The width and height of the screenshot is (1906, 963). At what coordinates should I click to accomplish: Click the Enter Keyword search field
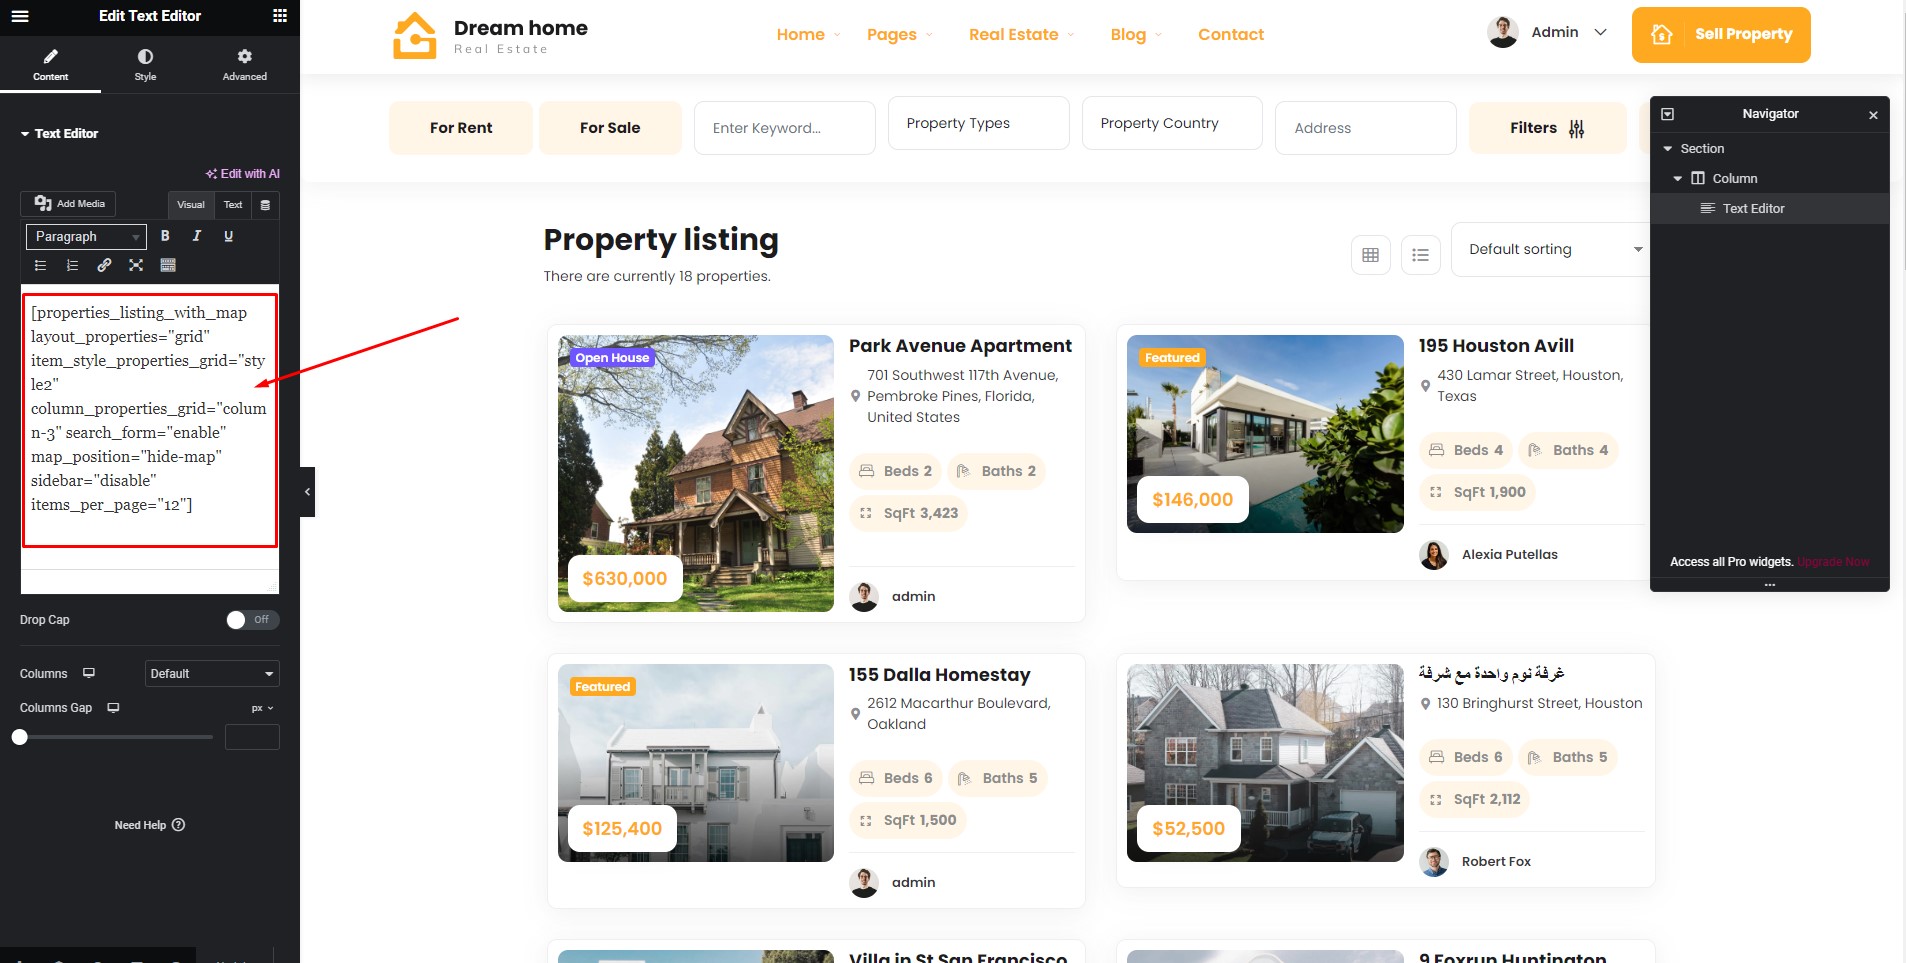coord(785,128)
